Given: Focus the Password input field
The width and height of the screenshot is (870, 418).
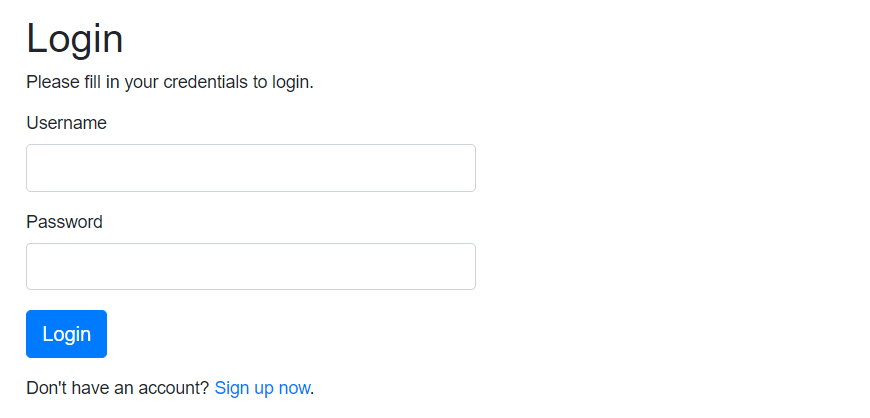Looking at the screenshot, I should pos(250,267).
